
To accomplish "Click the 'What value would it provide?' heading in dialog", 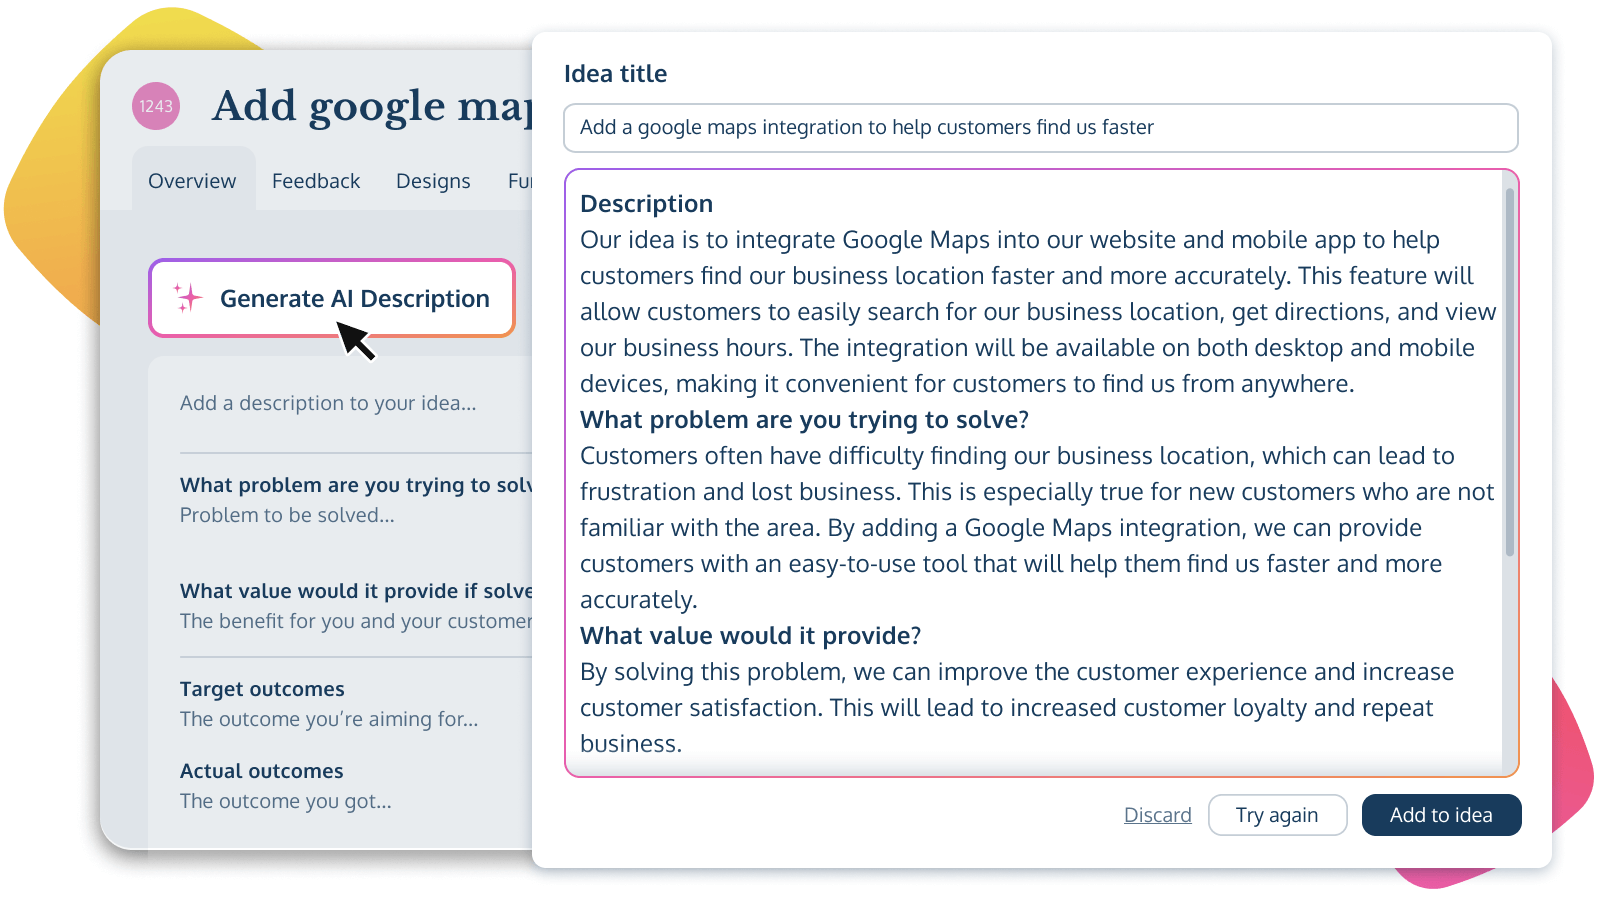I will pos(750,636).
